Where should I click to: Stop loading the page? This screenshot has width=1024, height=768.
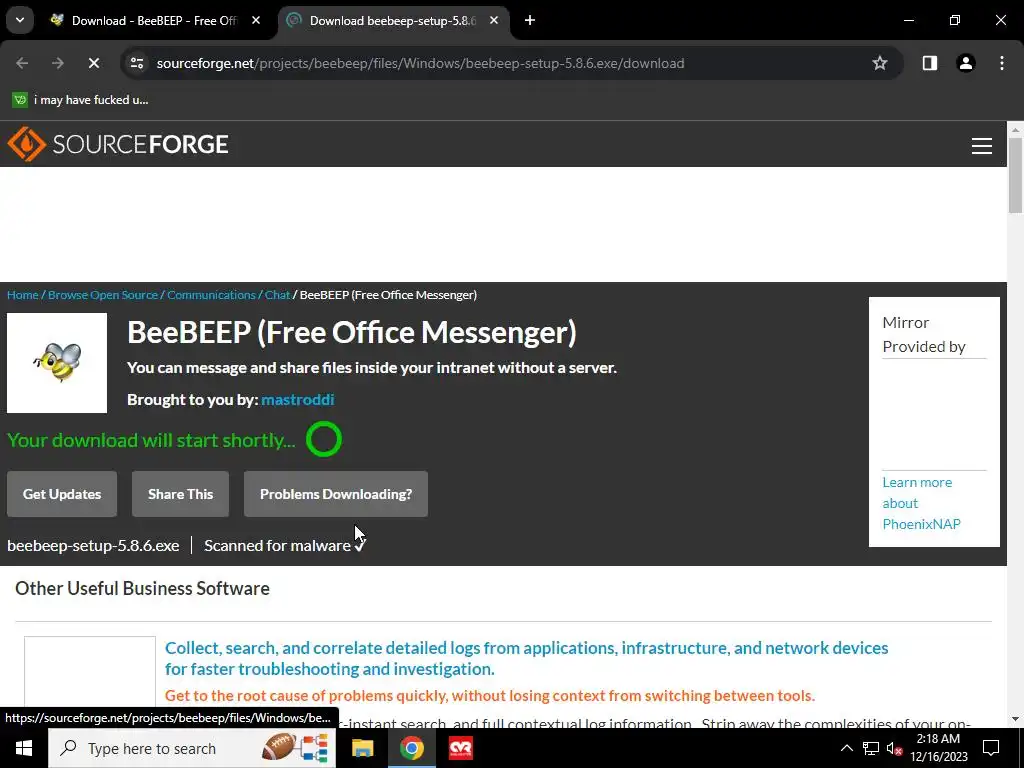click(94, 63)
